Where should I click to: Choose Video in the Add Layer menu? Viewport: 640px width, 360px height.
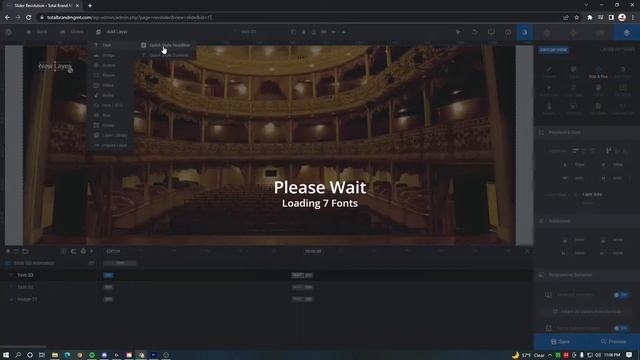click(x=111, y=85)
